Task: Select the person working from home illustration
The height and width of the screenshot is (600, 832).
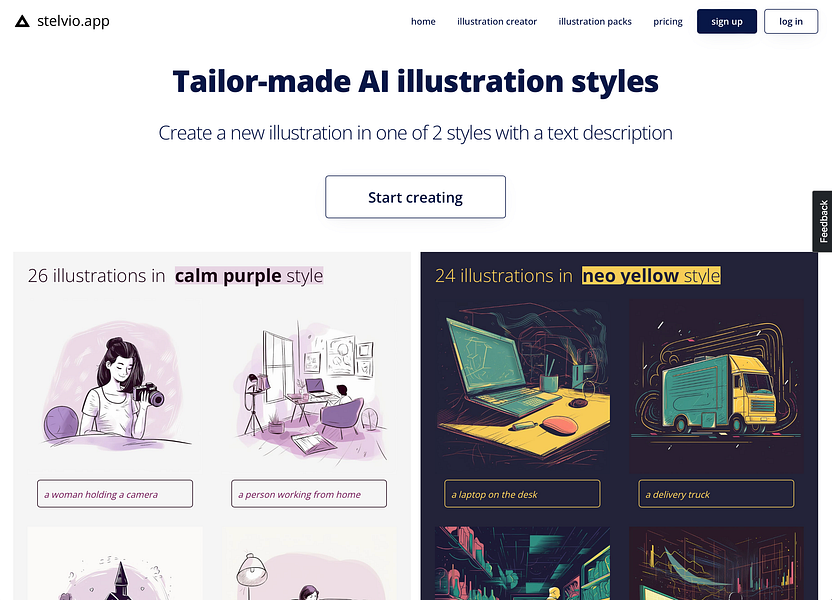Action: [x=309, y=386]
